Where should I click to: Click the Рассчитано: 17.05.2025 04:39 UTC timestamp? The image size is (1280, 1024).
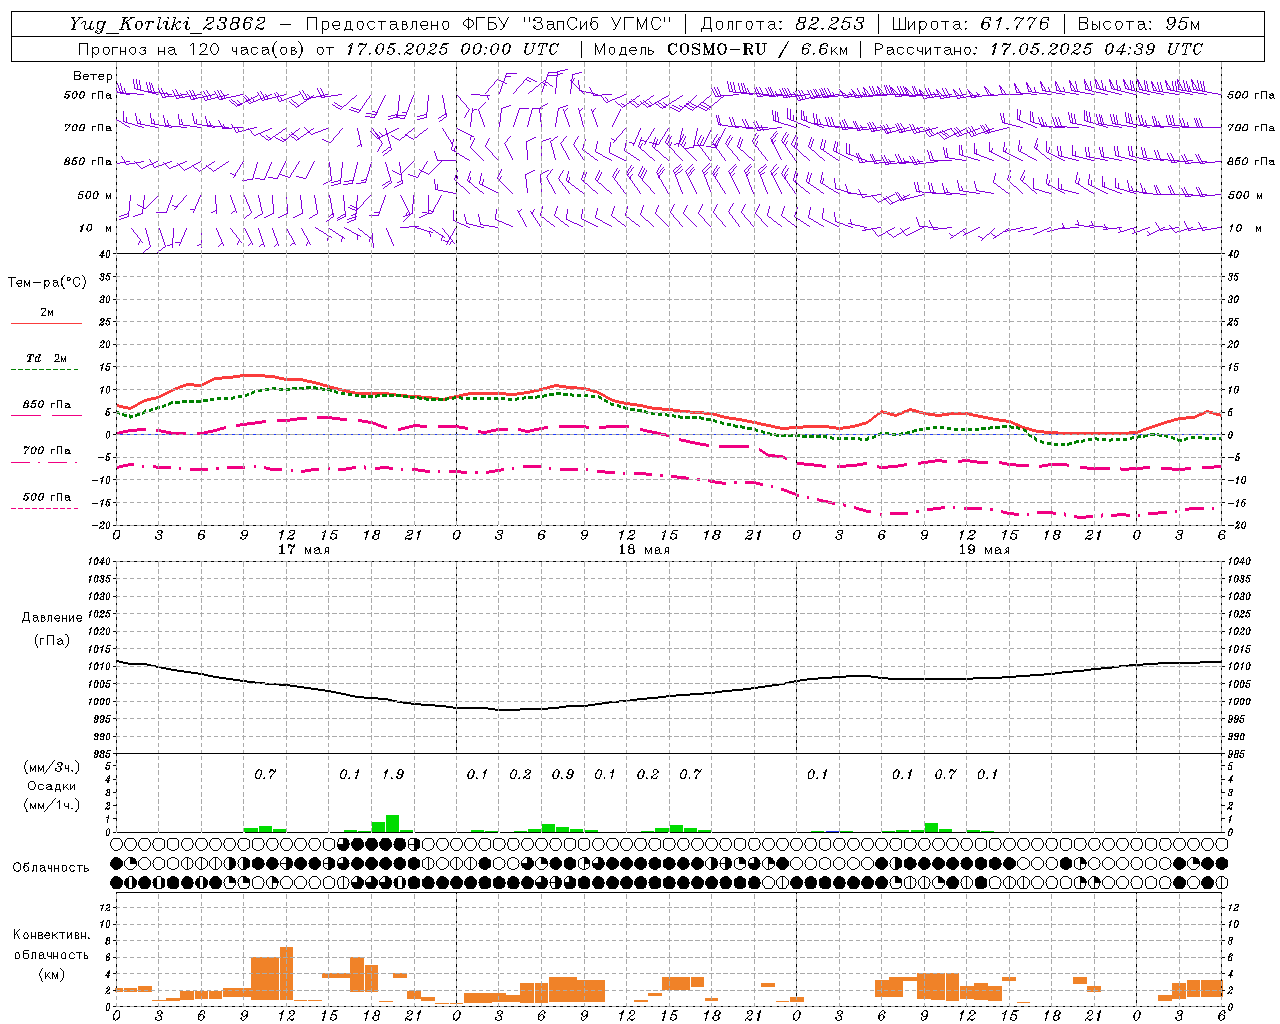tap(1038, 49)
